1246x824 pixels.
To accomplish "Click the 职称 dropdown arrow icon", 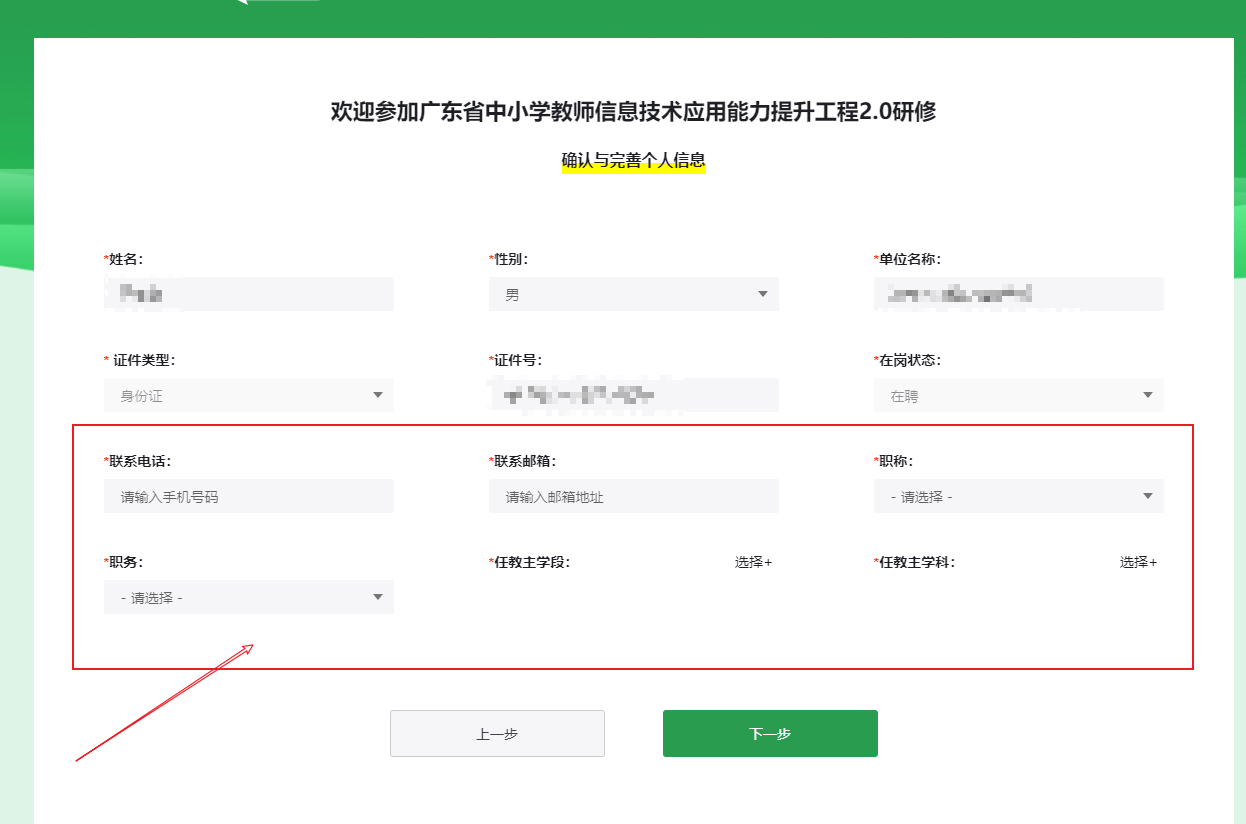I will 1148,496.
